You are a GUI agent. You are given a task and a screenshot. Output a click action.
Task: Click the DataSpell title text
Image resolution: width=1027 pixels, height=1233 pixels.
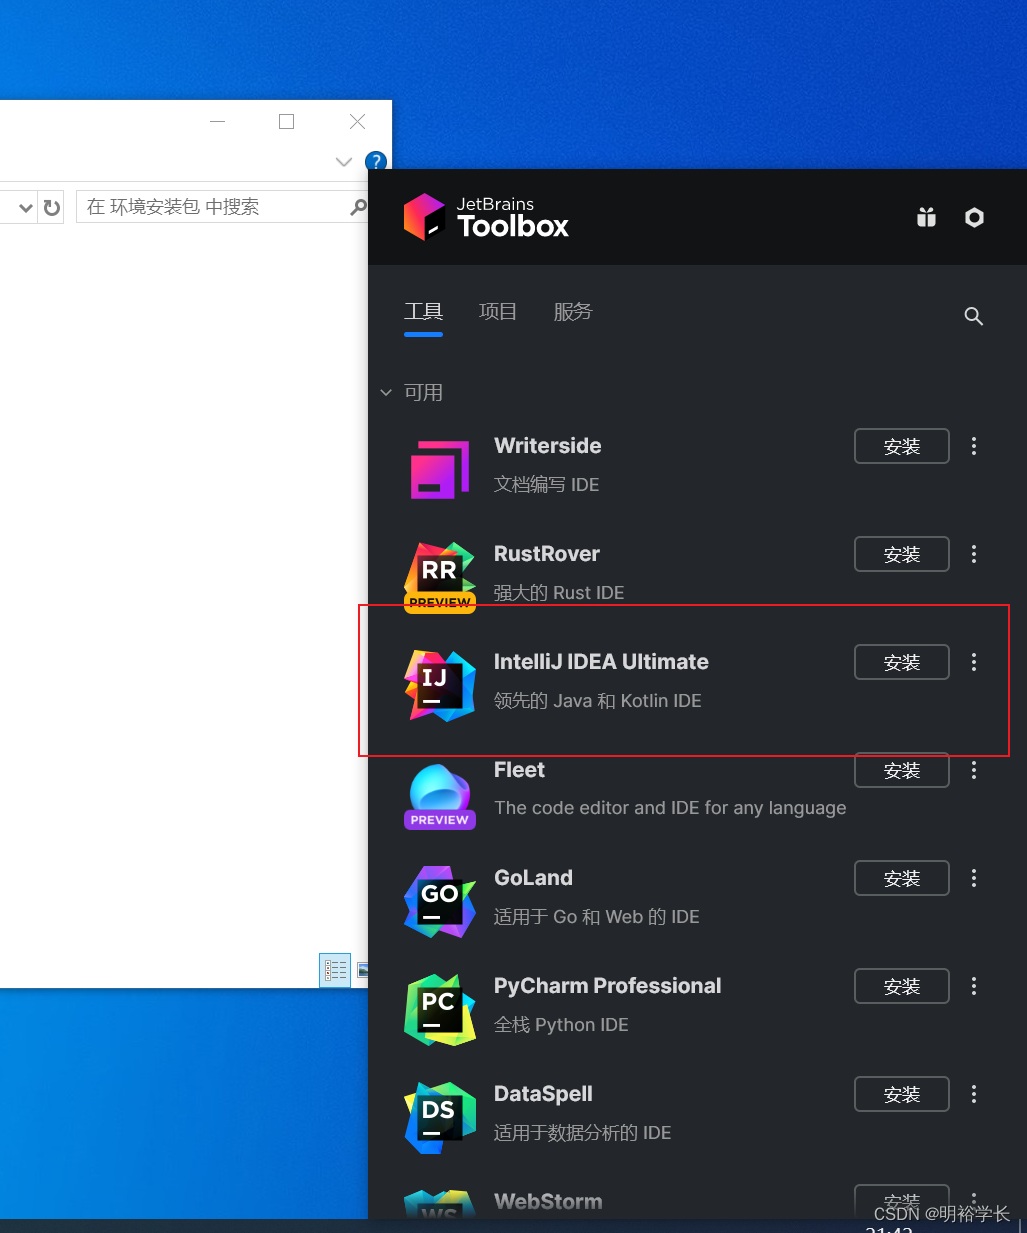click(x=543, y=1094)
